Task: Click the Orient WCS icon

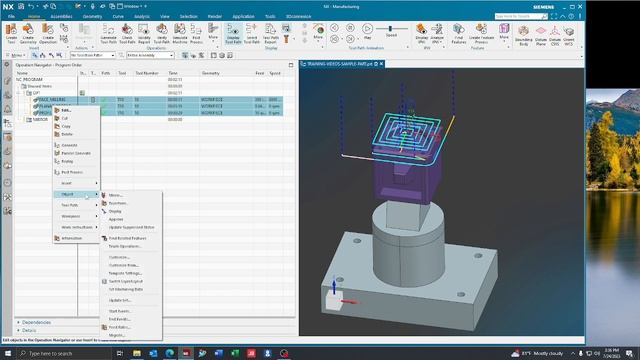Action: (x=569, y=35)
